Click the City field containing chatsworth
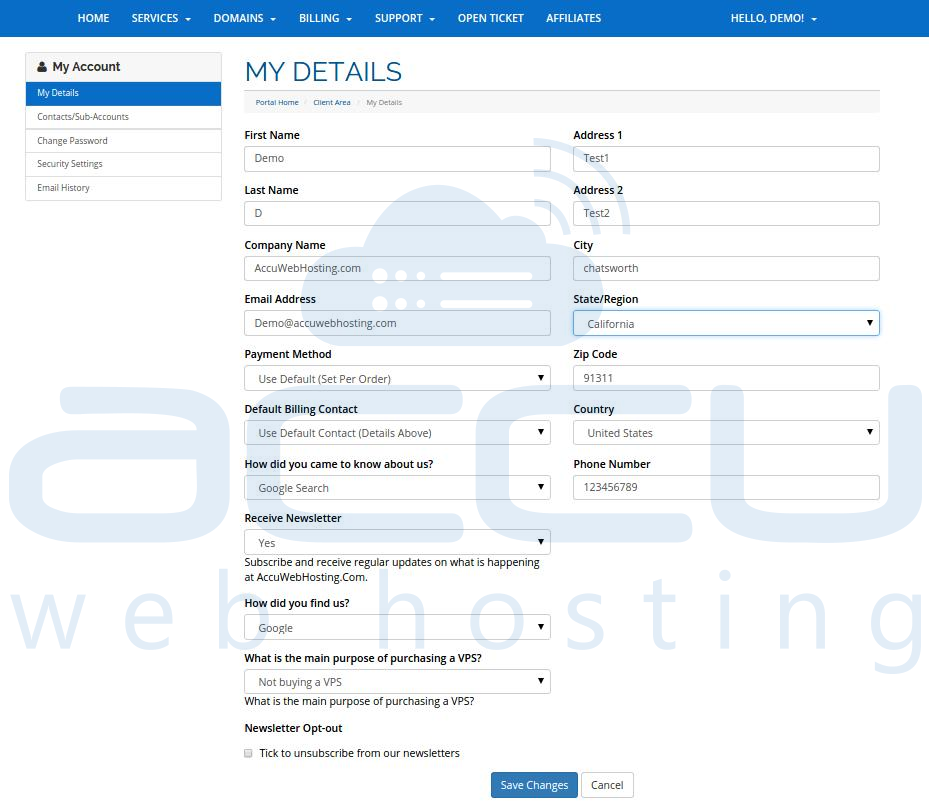 tap(726, 268)
